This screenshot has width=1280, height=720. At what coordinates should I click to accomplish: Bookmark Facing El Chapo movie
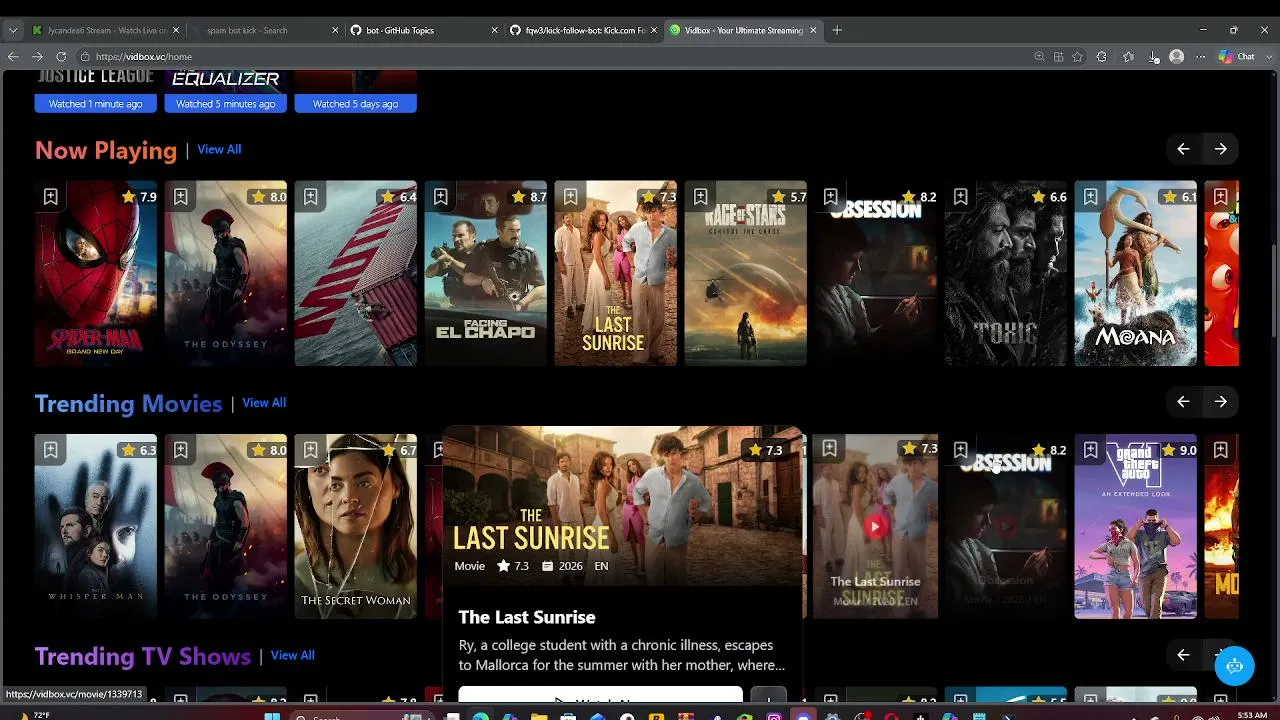pyautogui.click(x=440, y=197)
